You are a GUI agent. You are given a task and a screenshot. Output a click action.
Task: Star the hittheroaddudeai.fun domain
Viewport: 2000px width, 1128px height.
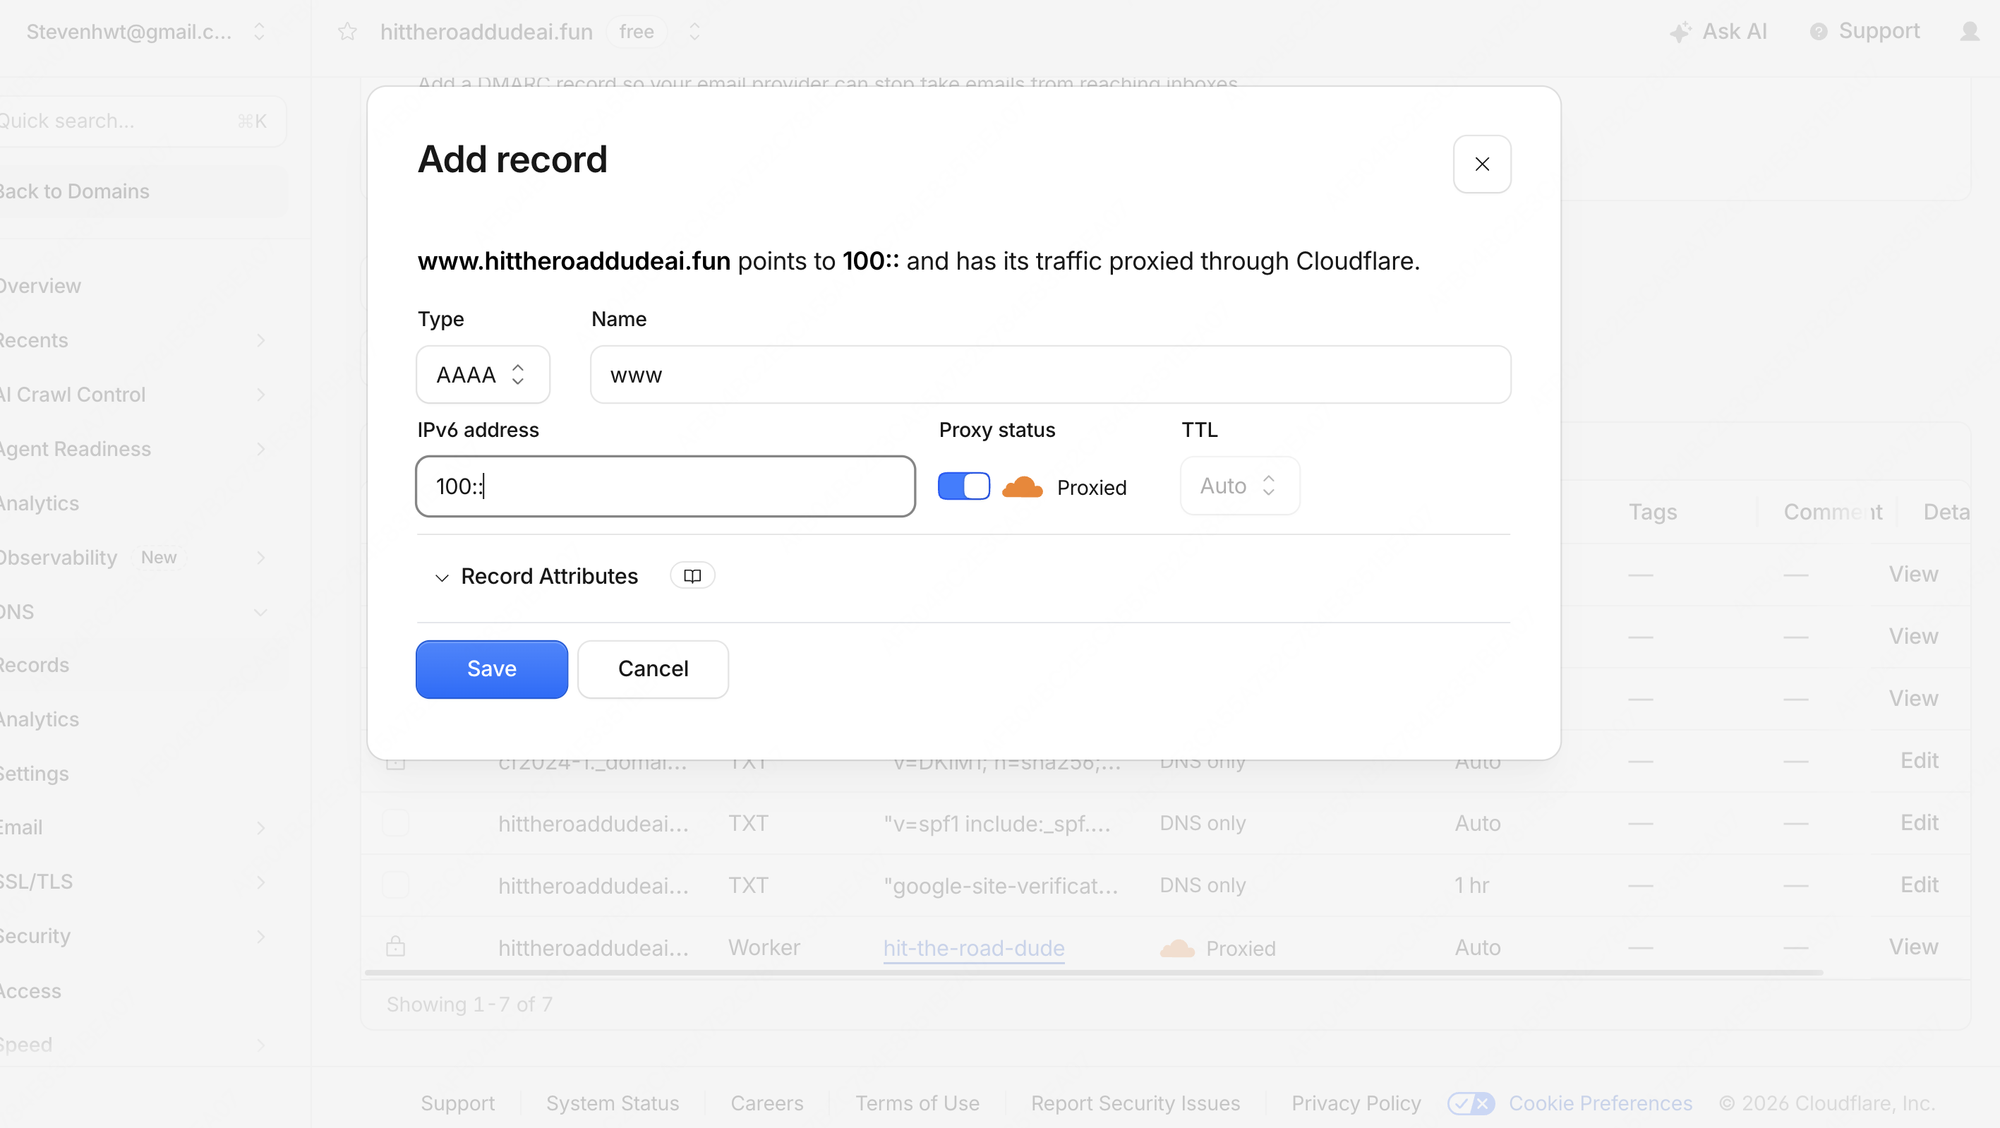point(347,32)
